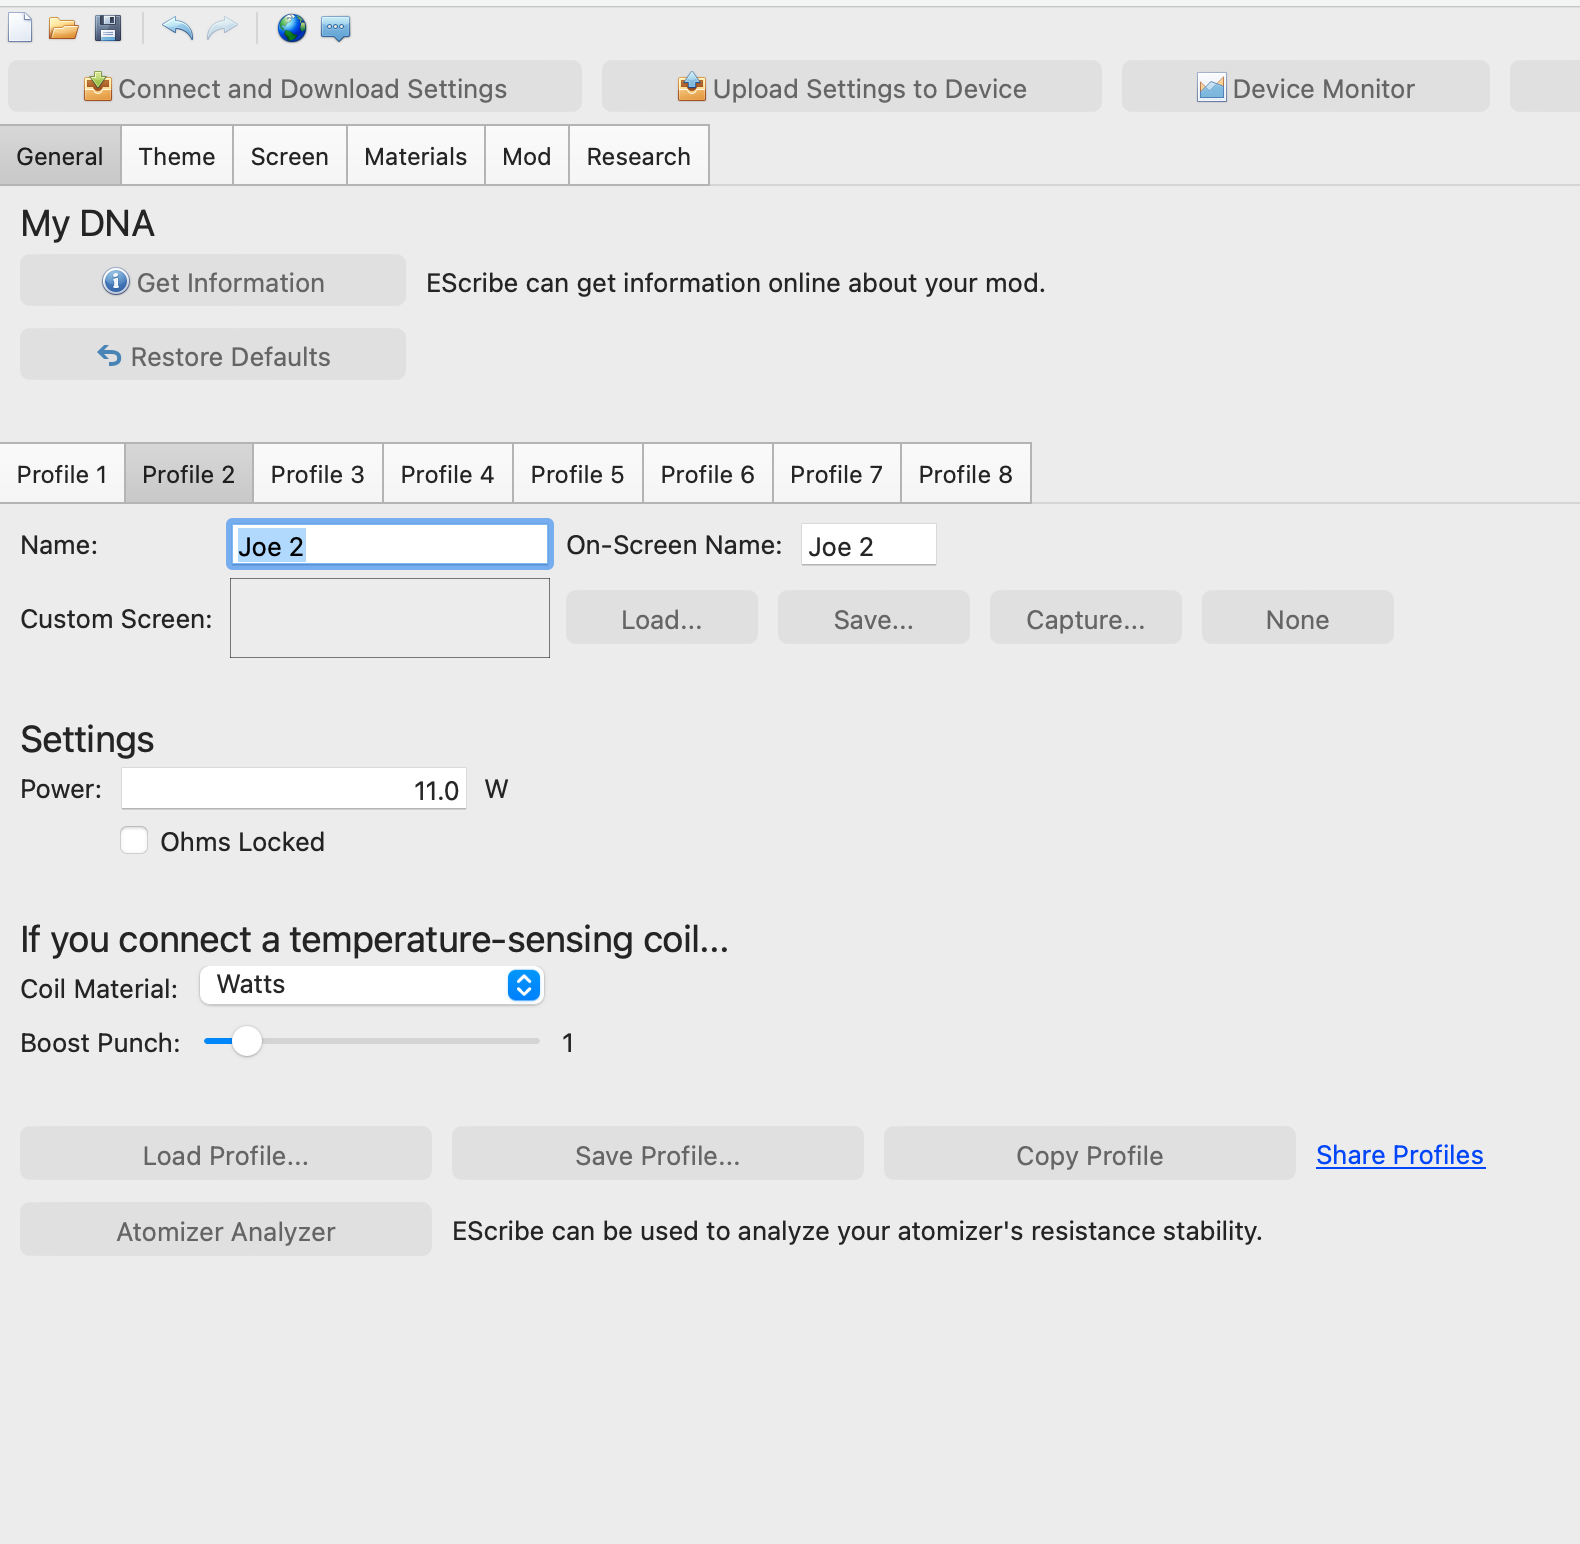Click the Share Profiles link

[1400, 1155]
